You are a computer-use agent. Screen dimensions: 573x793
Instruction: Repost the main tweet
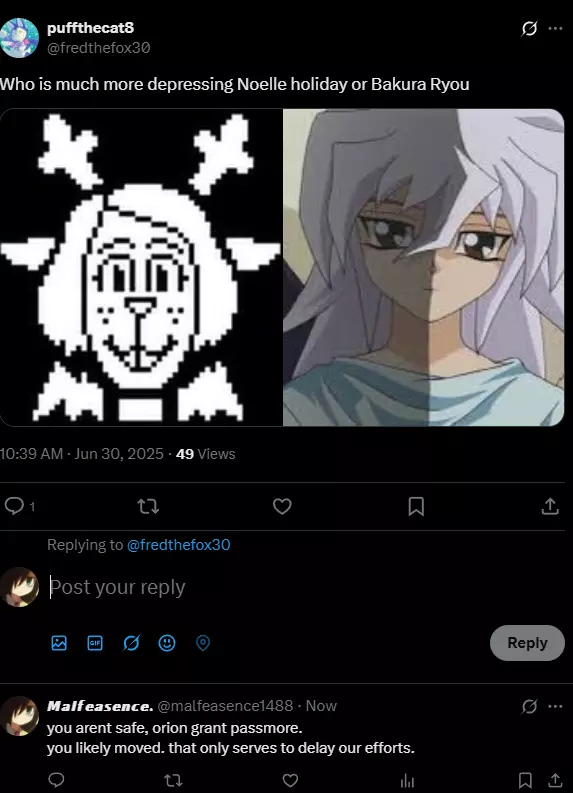pos(148,506)
